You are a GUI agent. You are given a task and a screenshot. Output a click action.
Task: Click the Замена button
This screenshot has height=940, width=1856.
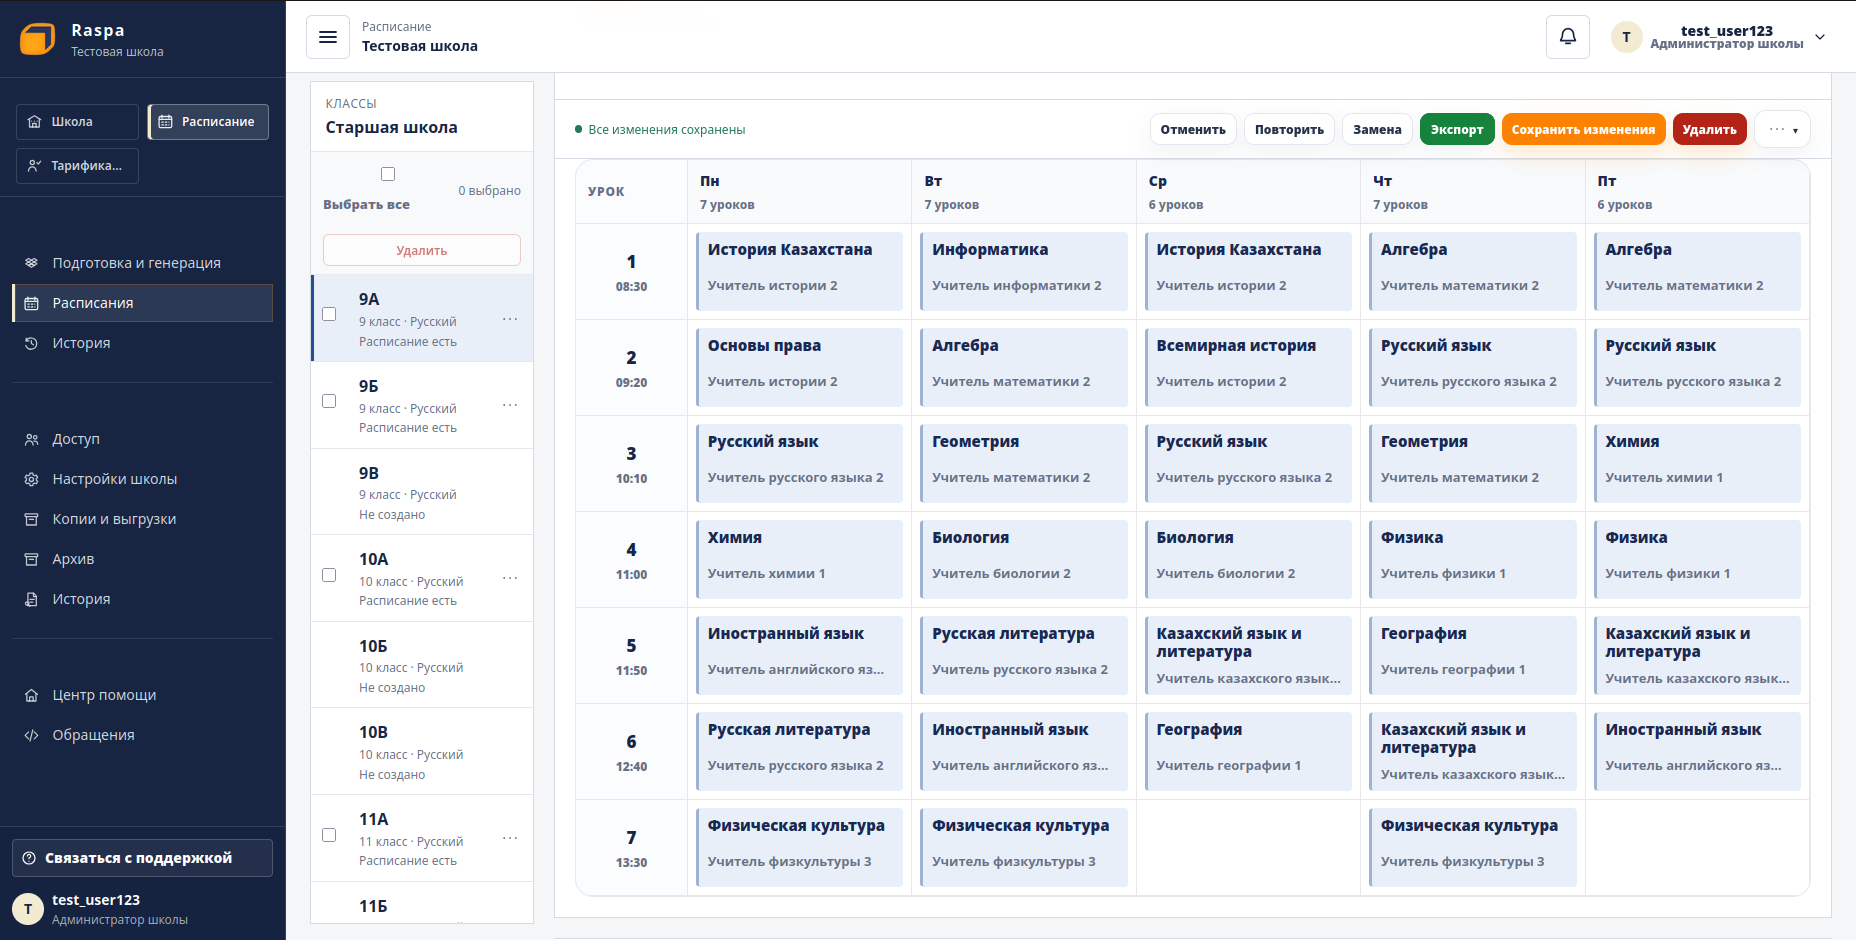[1377, 129]
